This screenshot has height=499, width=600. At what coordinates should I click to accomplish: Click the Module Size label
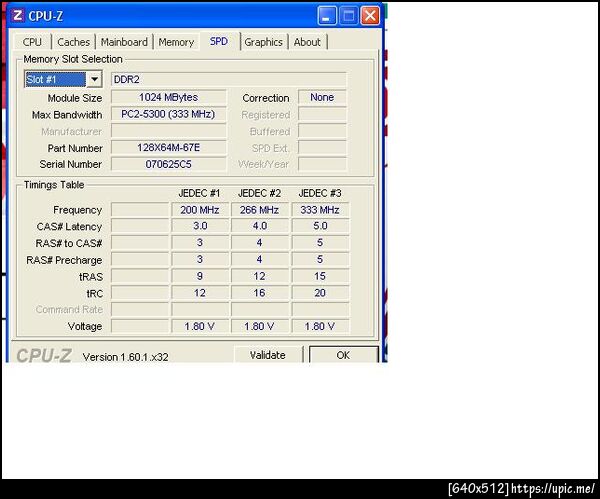75,98
